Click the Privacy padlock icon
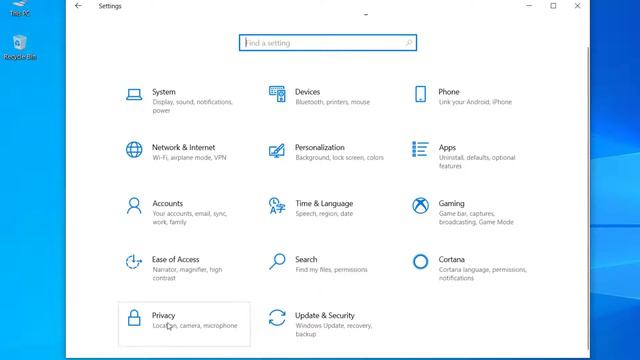640x360 pixels. point(134,318)
